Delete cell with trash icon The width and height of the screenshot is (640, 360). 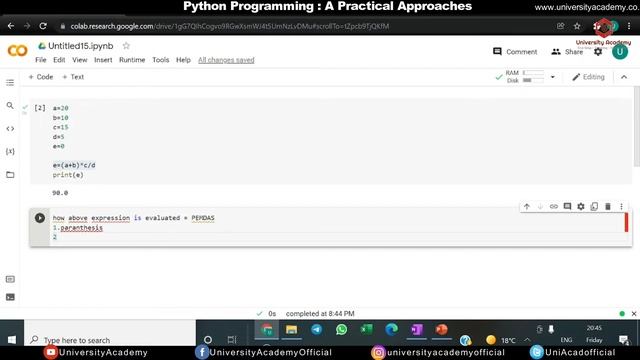pyautogui.click(x=608, y=207)
